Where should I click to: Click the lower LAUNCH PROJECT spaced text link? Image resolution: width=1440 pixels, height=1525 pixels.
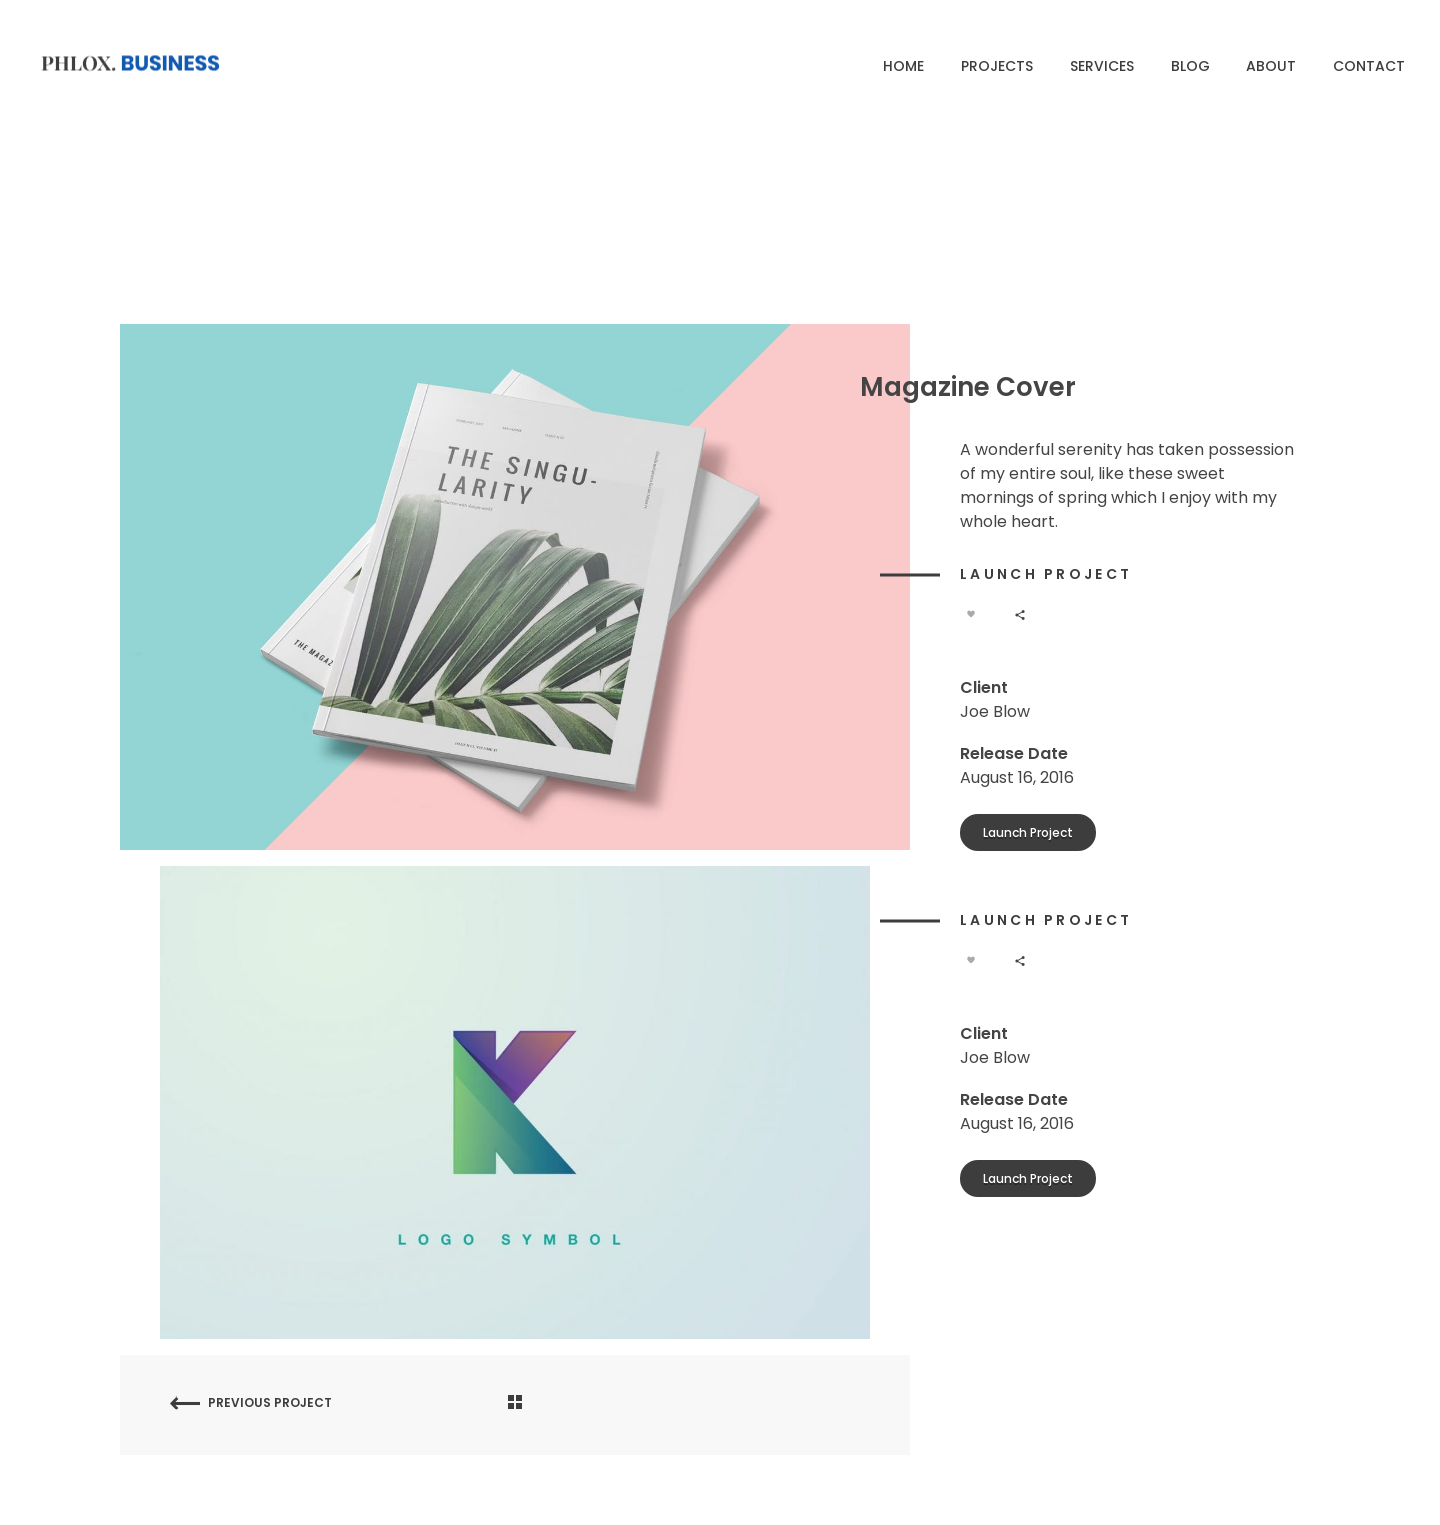1045,920
